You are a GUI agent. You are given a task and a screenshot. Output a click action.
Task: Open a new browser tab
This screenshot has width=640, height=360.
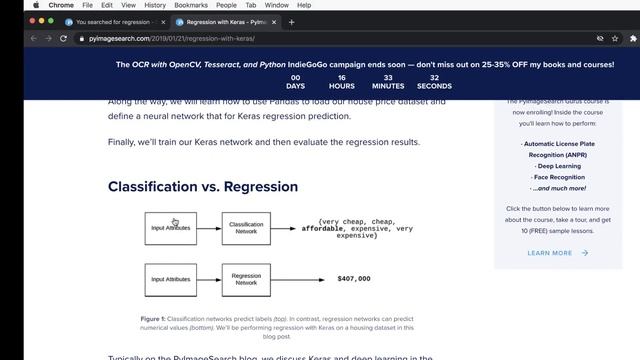291,22
